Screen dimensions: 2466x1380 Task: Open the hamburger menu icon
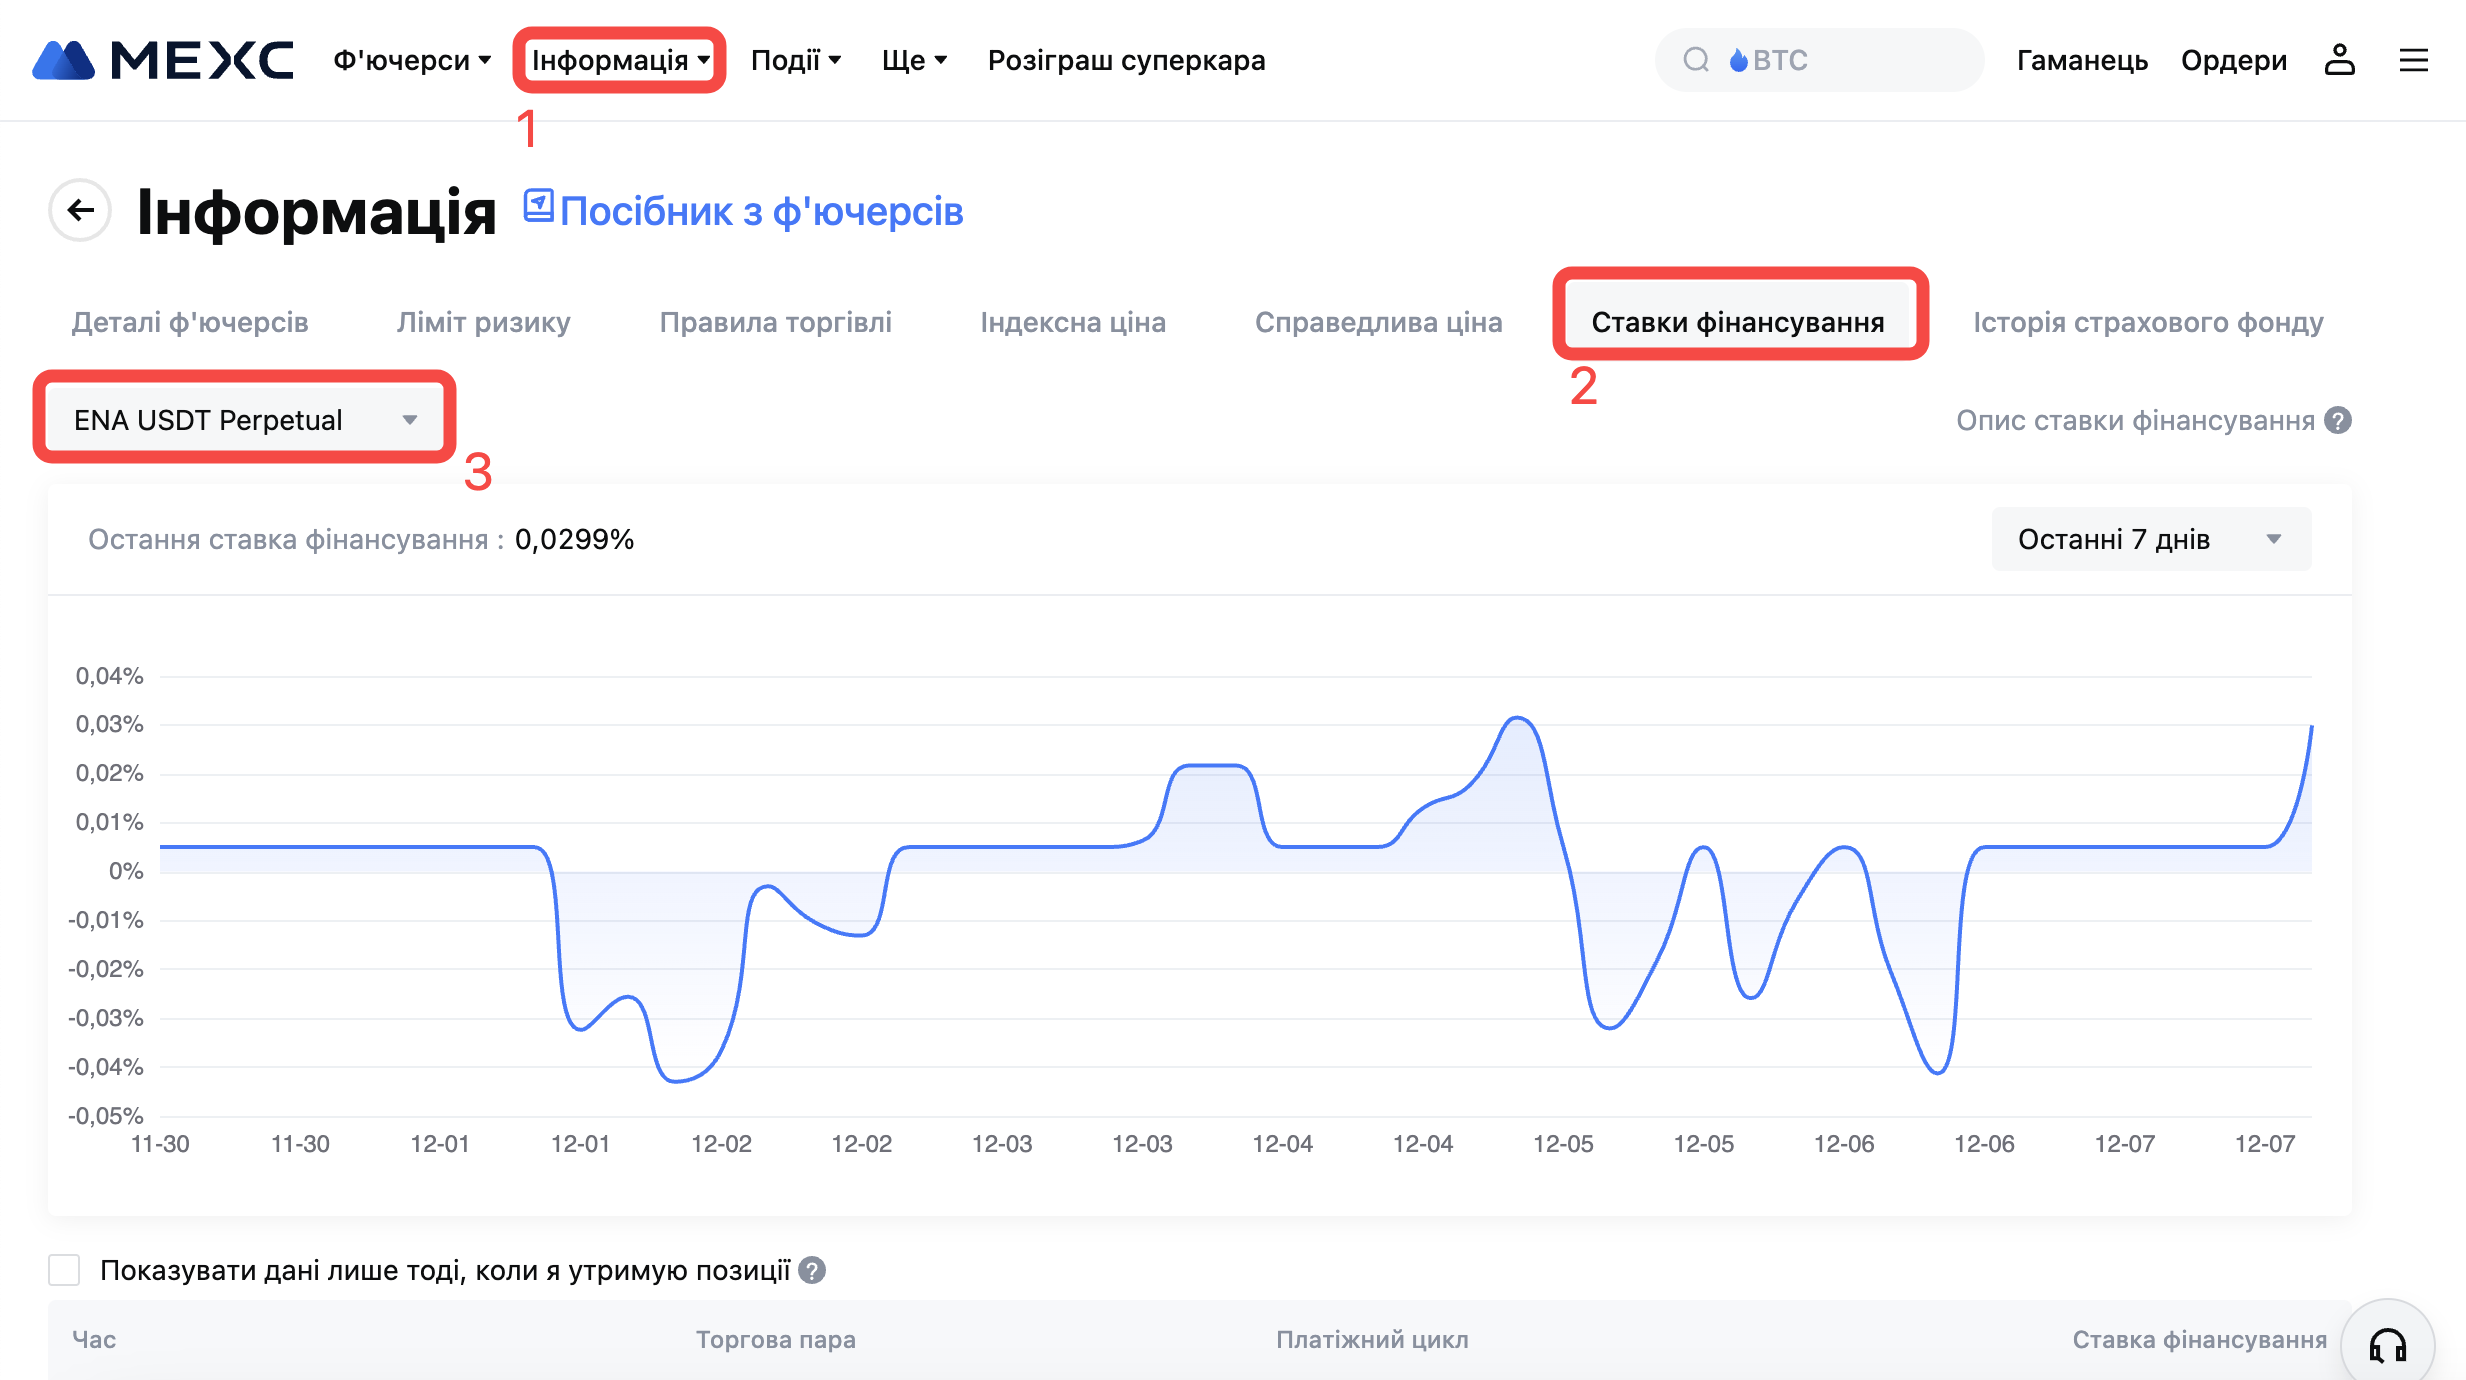[2413, 60]
